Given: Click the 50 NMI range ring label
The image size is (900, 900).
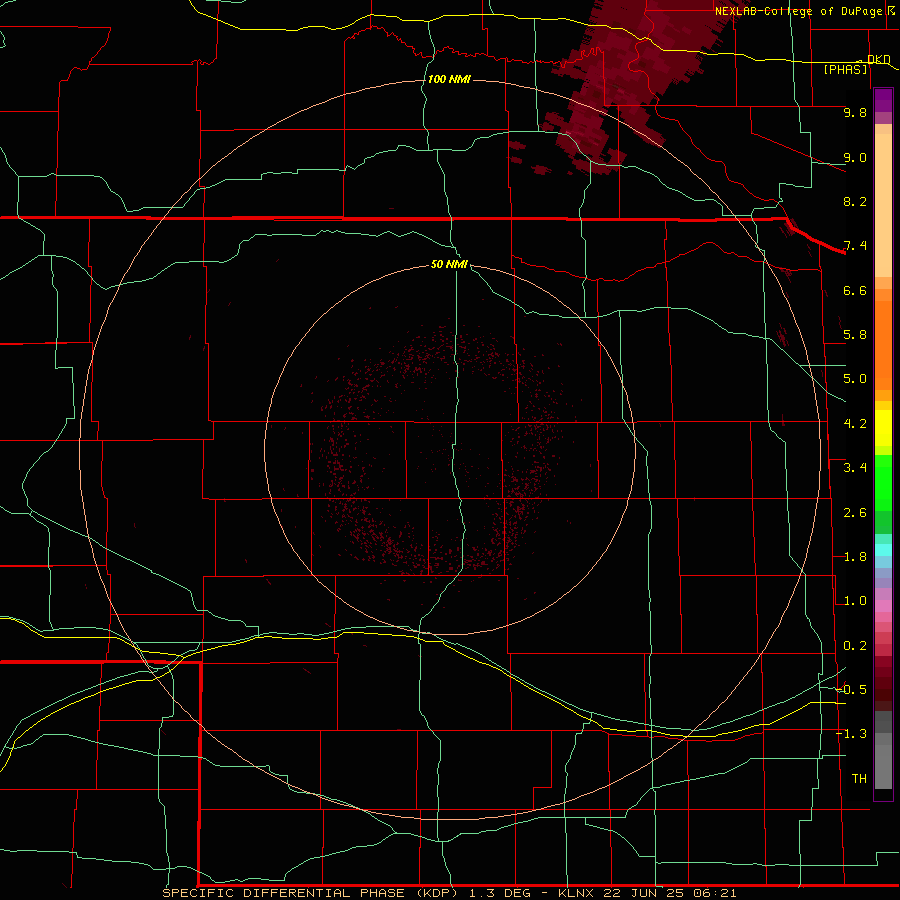Looking at the screenshot, I should click(449, 265).
